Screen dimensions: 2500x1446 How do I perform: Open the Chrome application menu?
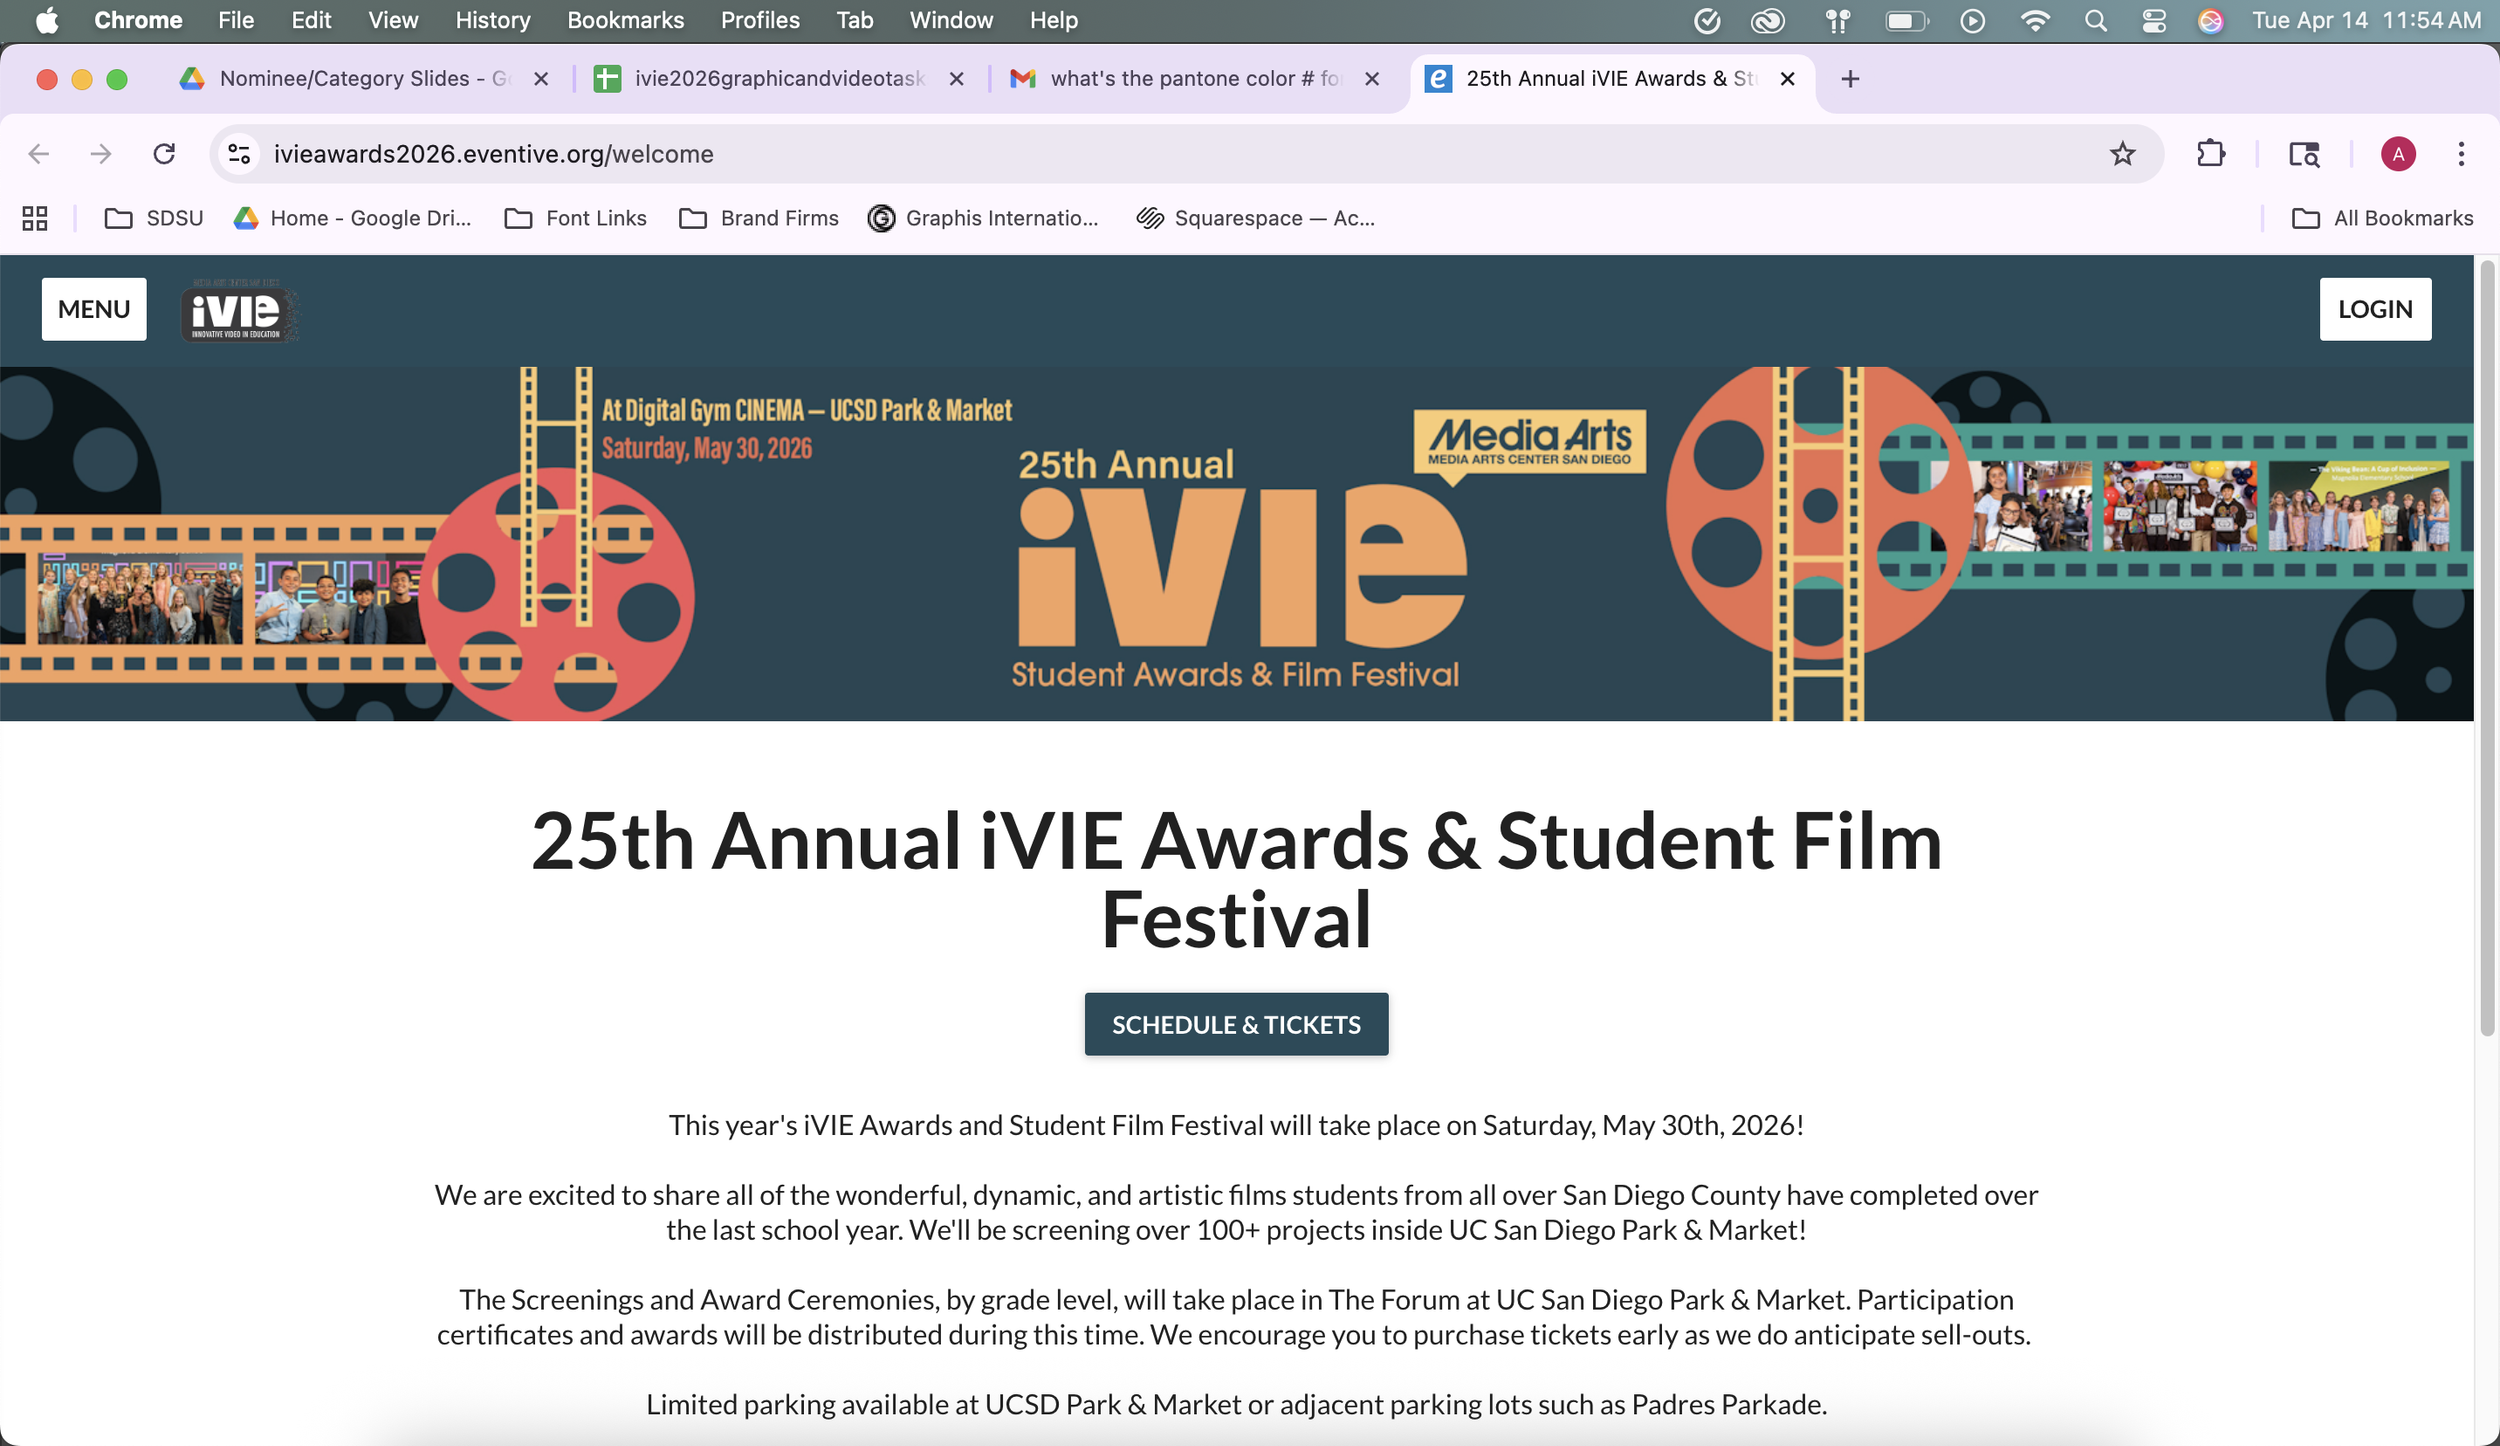click(x=138, y=20)
